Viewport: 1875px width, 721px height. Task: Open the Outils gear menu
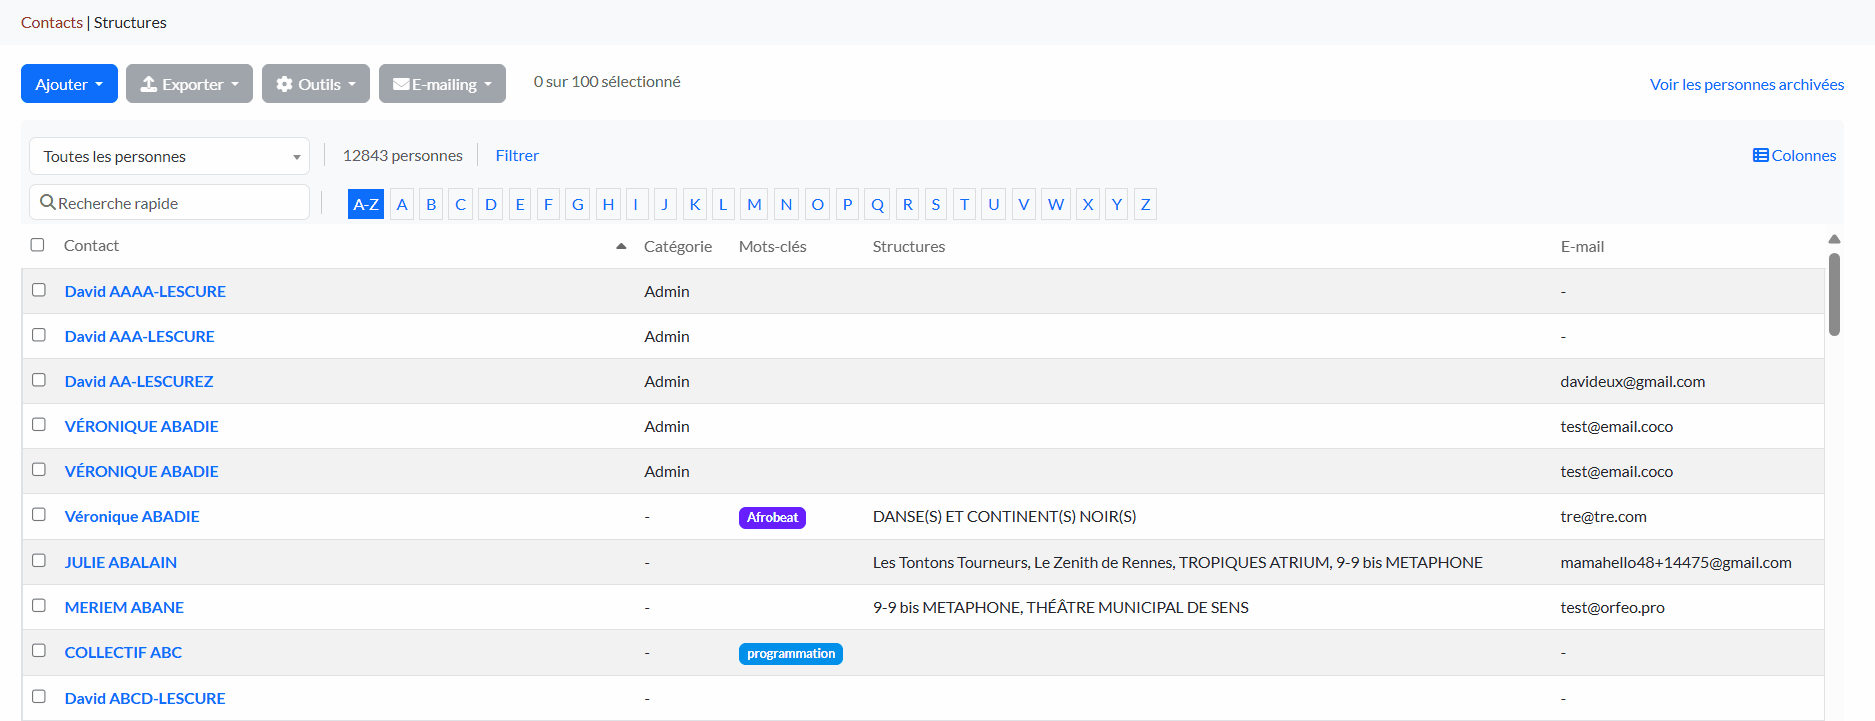point(315,84)
